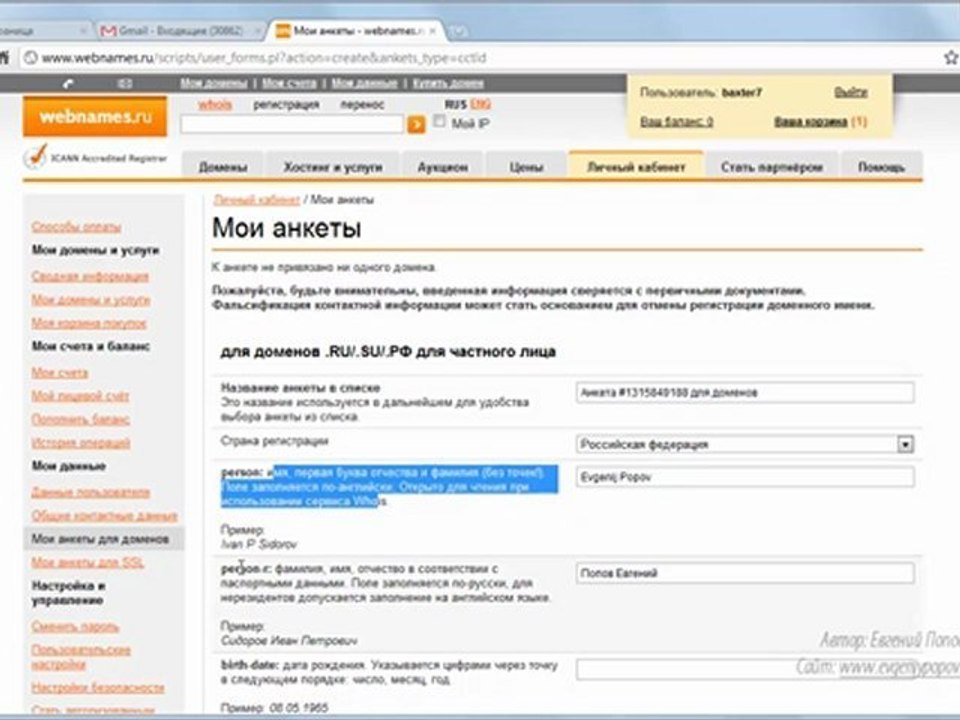The height and width of the screenshot is (720, 960).
Task: Close the Мои анкеты browser tab
Action: coord(433,30)
